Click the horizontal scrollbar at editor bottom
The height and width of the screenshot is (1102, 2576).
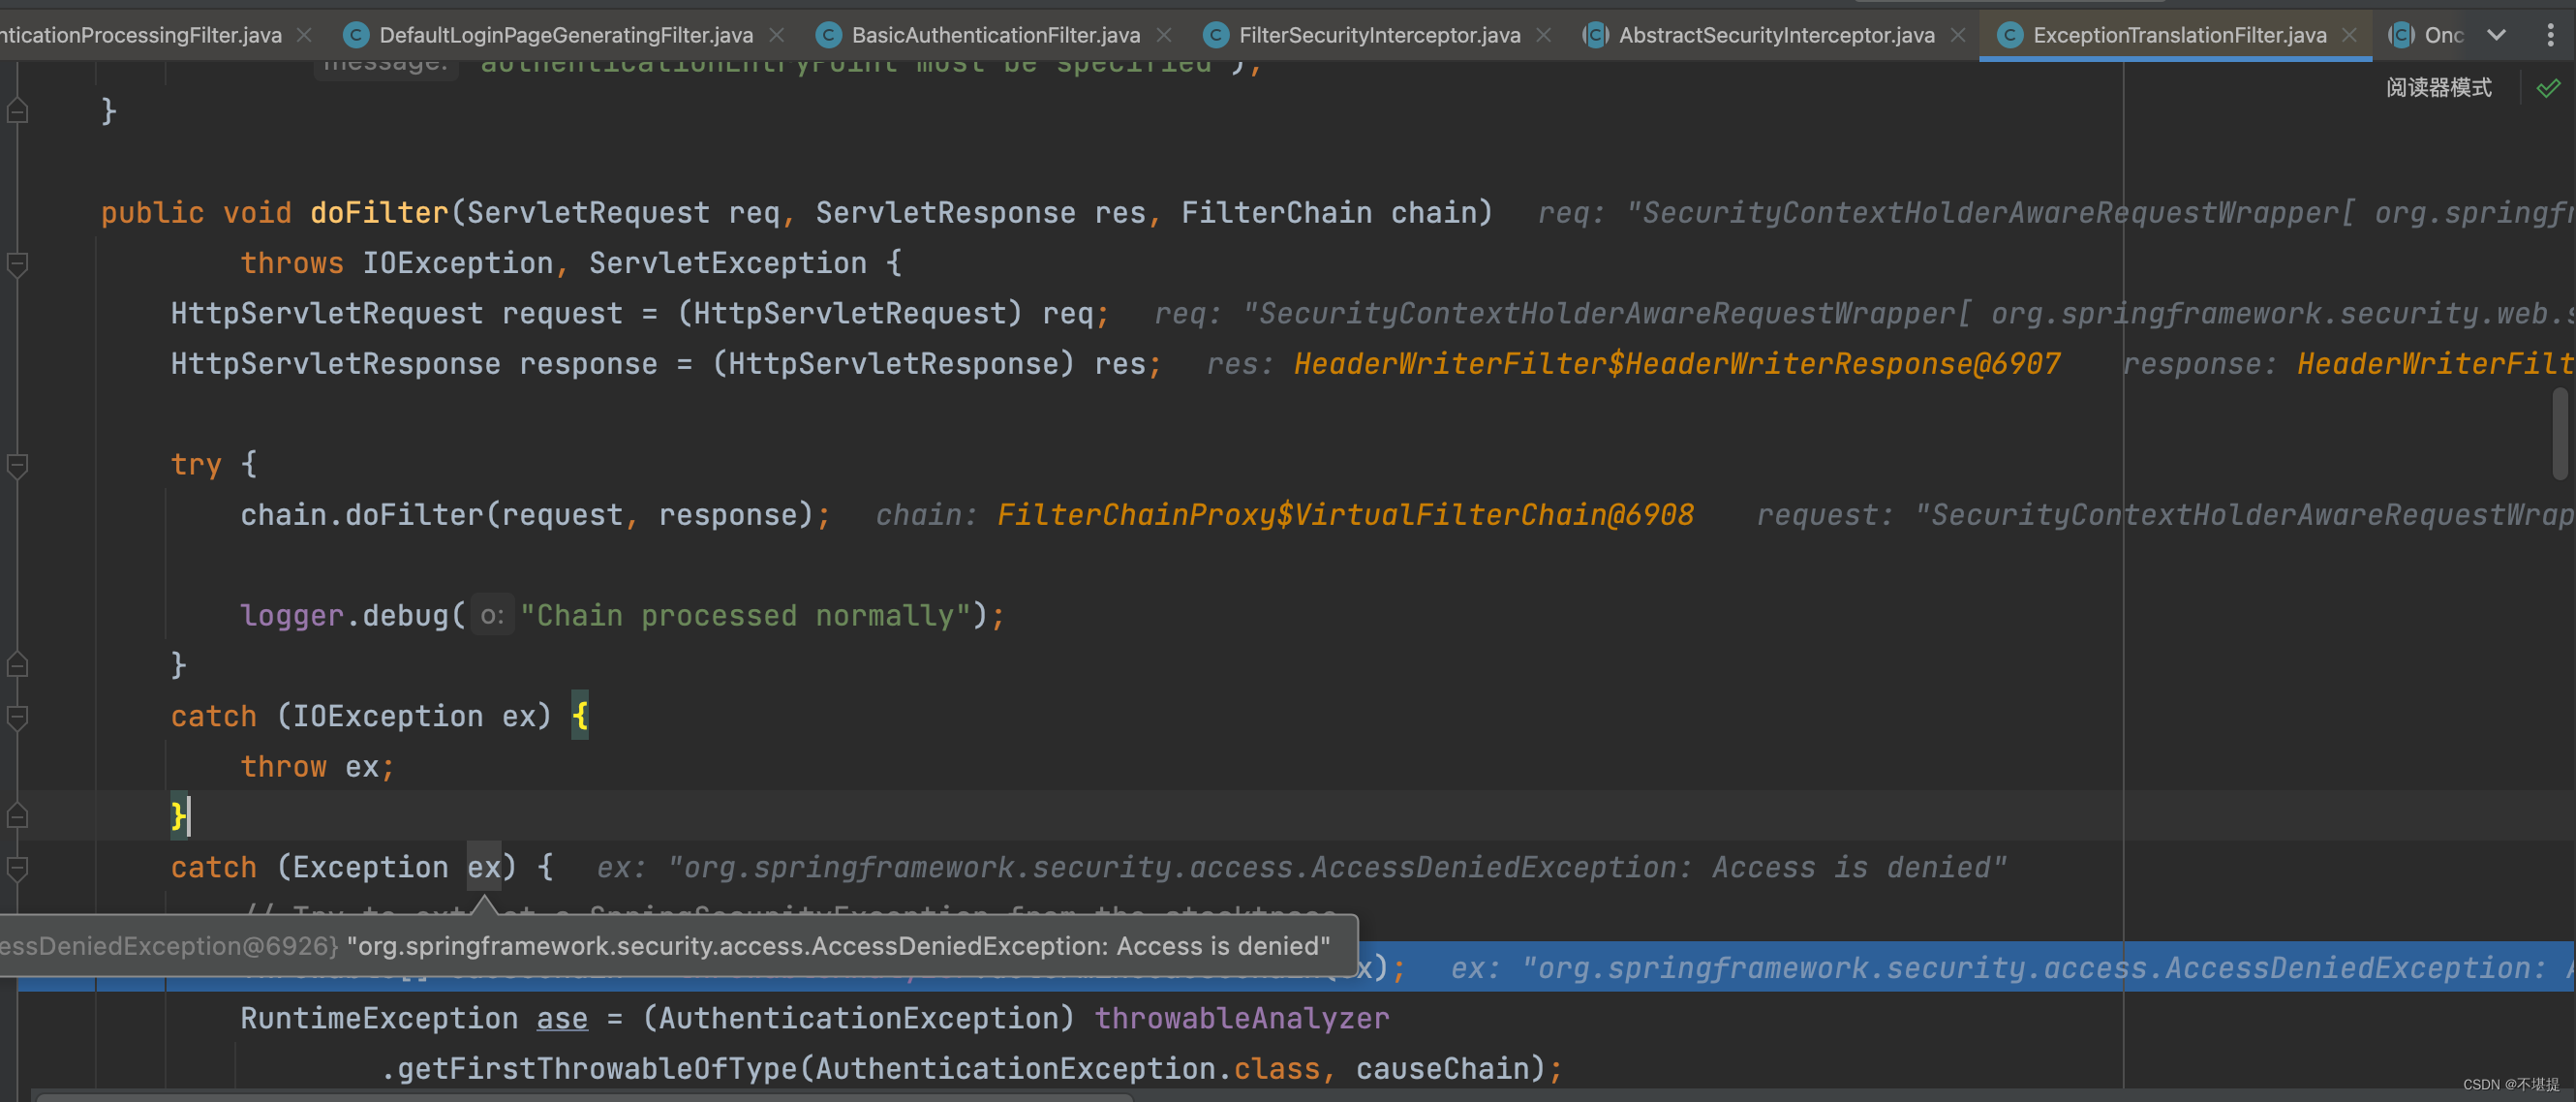click(x=585, y=1097)
